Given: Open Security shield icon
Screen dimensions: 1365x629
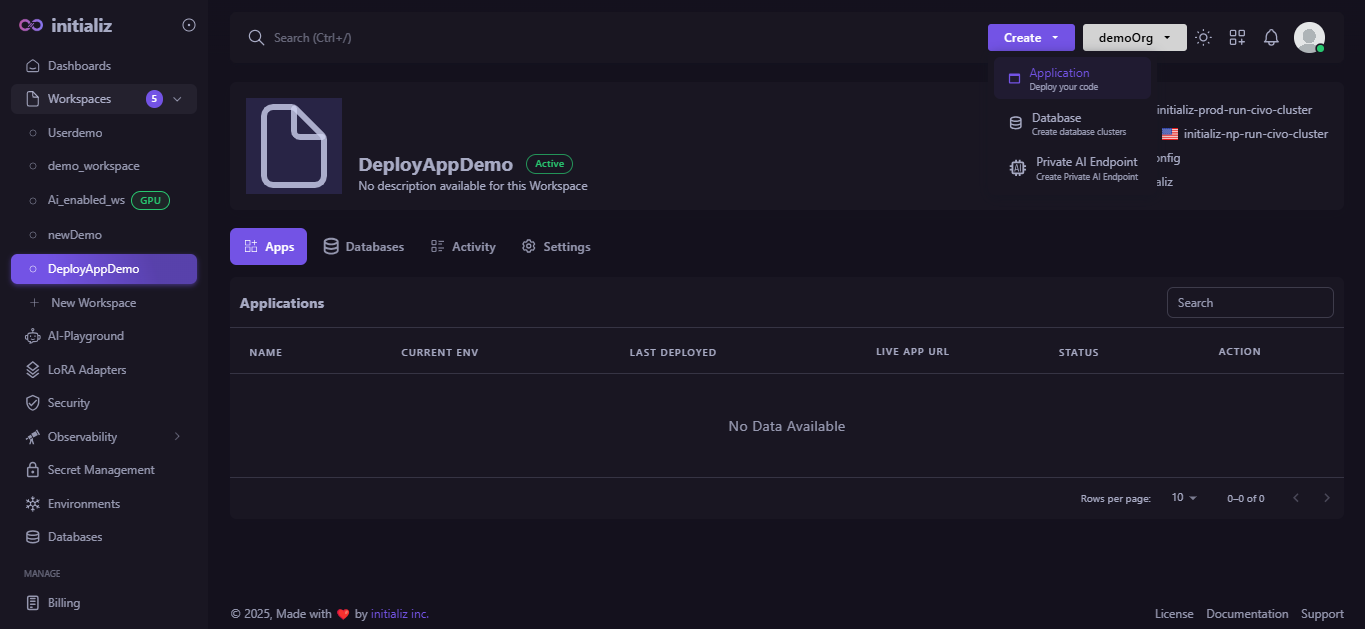Looking at the screenshot, I should (x=33, y=403).
